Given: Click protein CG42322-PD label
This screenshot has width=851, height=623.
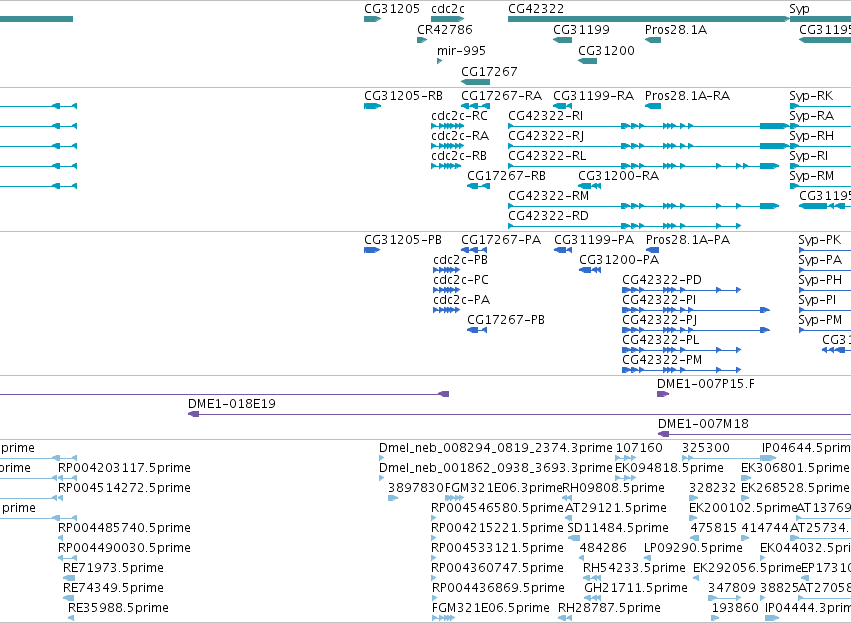Looking at the screenshot, I should point(662,280).
